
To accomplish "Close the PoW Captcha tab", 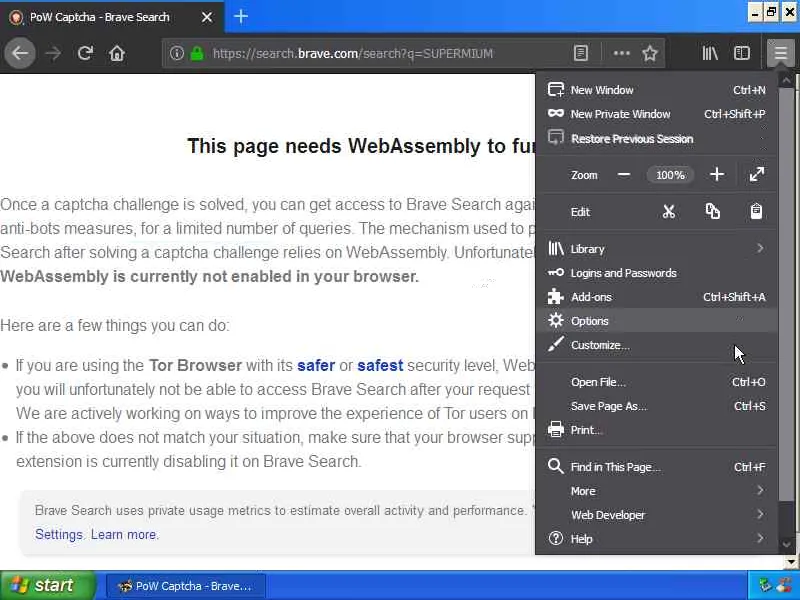I will point(207,17).
